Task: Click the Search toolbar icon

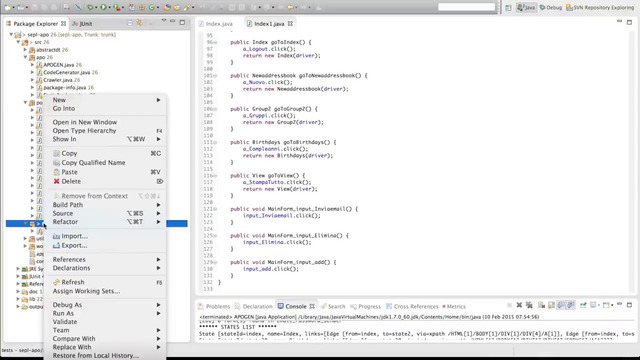Action: pyautogui.click(x=187, y=7)
